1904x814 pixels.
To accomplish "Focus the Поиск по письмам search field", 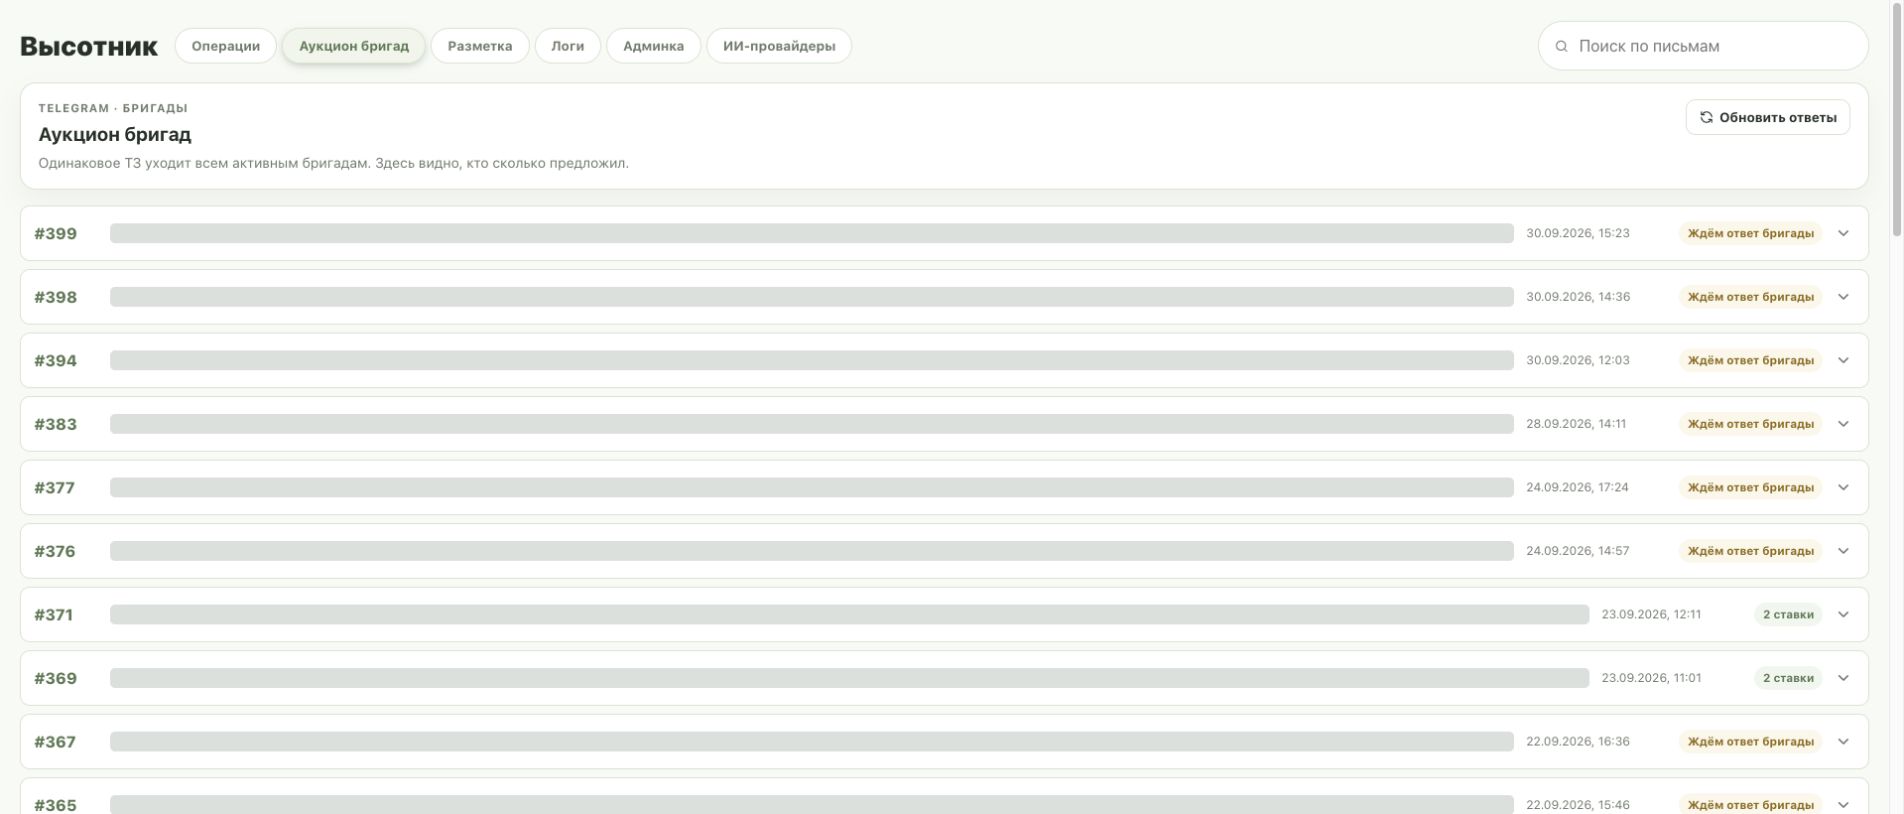I will [1703, 46].
